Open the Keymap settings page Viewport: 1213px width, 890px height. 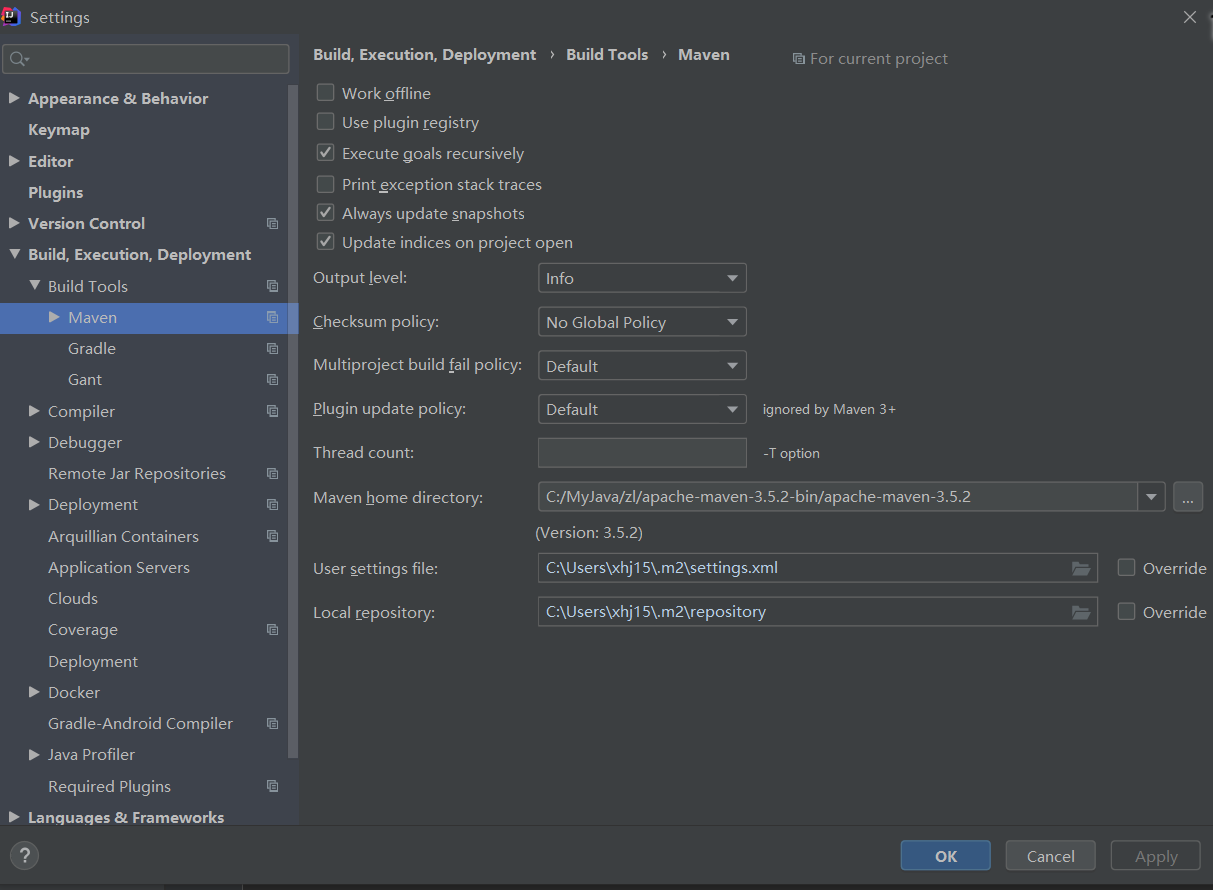[x=59, y=130]
